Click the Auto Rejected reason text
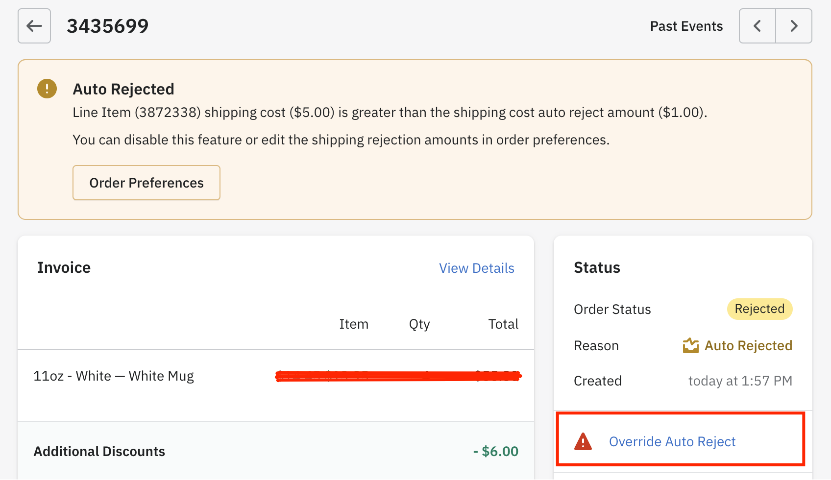 tap(748, 345)
